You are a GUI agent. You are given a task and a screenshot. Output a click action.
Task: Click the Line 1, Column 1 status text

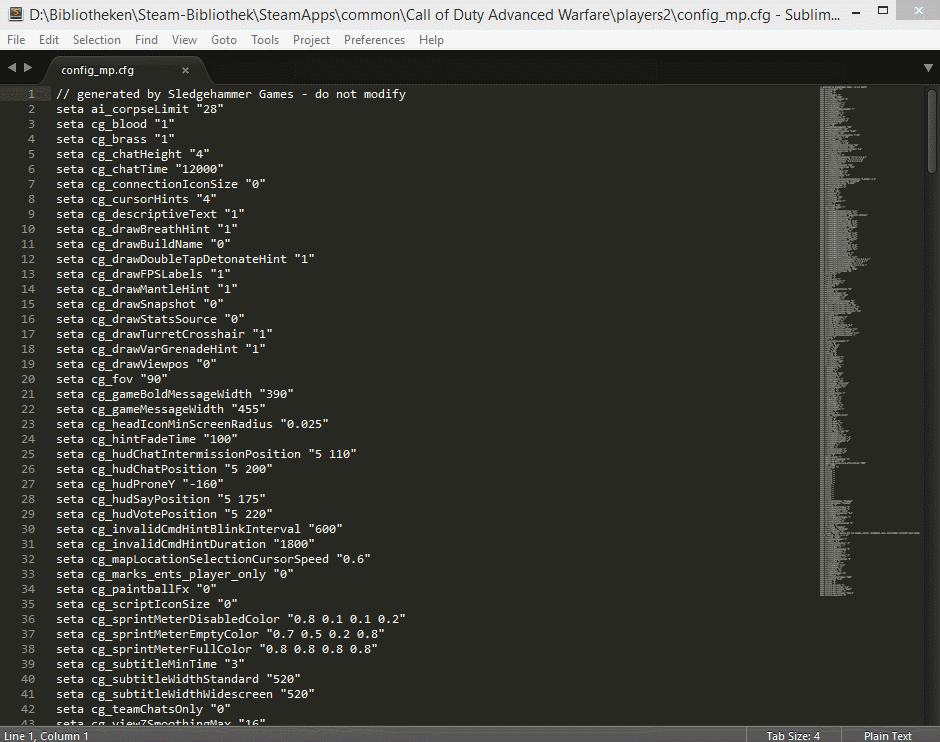point(46,735)
